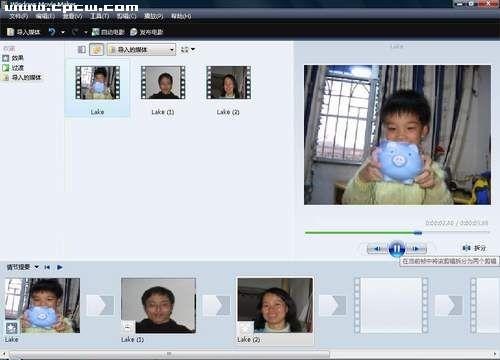The width and height of the screenshot is (500, 360).
Task: Toggle the collections pane folder icon
Action: pos(97,50)
